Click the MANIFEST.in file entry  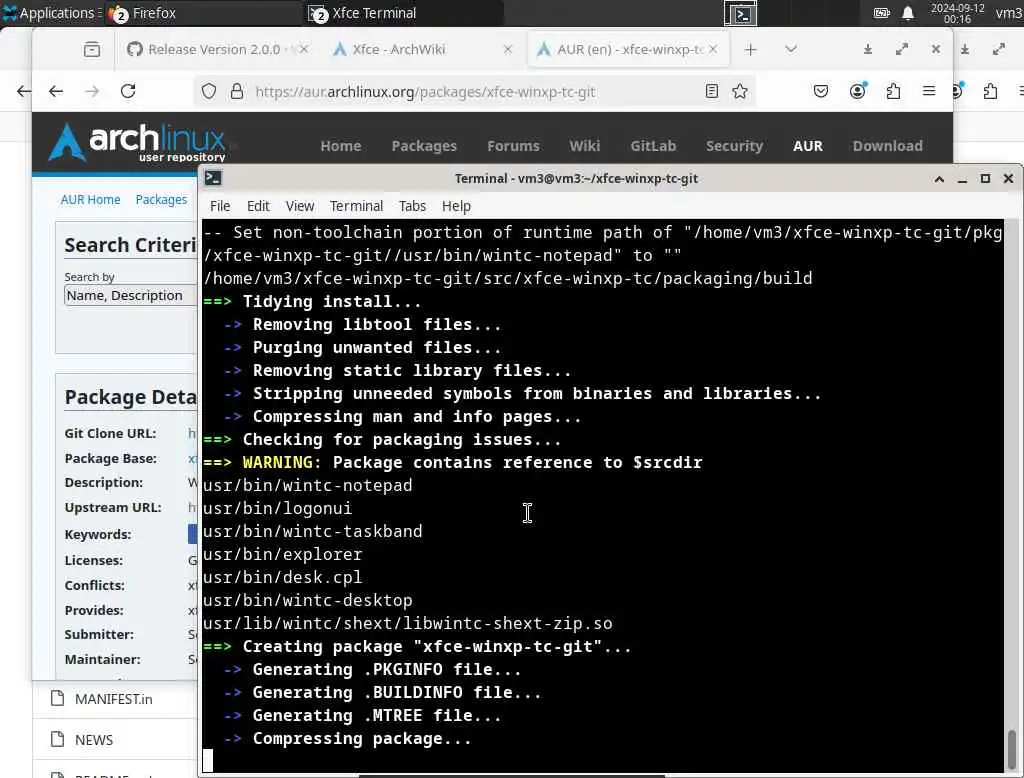[x=114, y=699]
